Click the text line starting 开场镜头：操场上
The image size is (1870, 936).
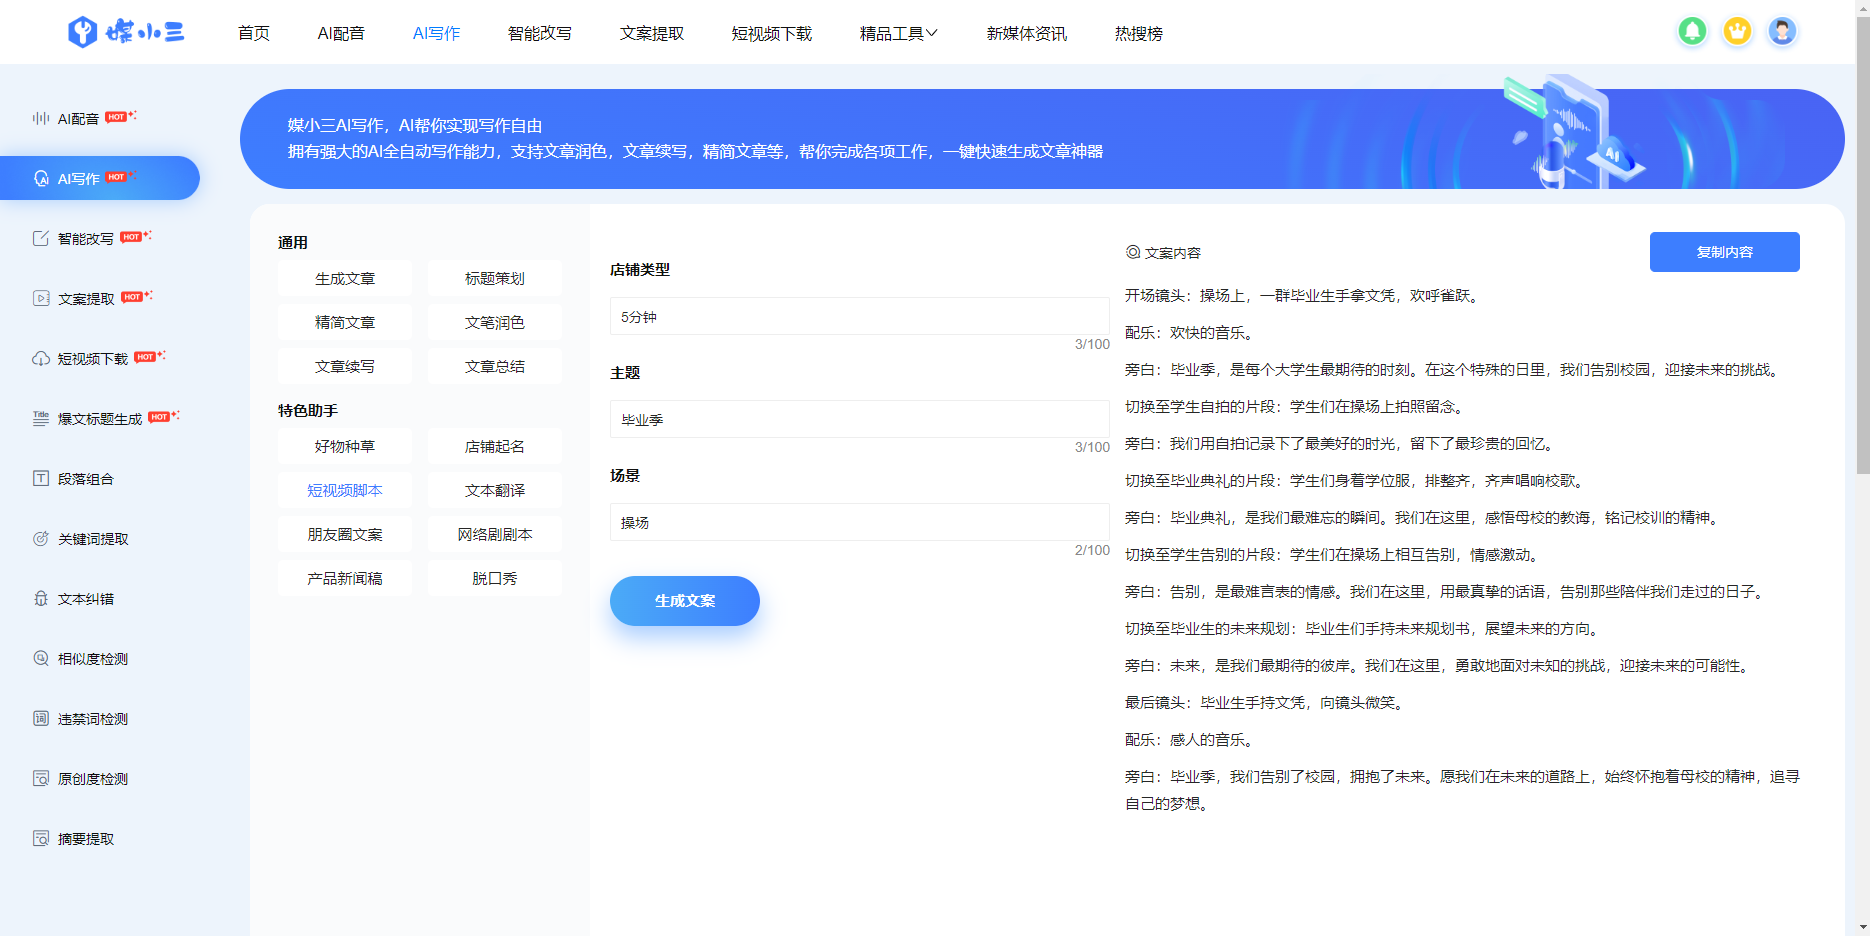tap(1305, 296)
